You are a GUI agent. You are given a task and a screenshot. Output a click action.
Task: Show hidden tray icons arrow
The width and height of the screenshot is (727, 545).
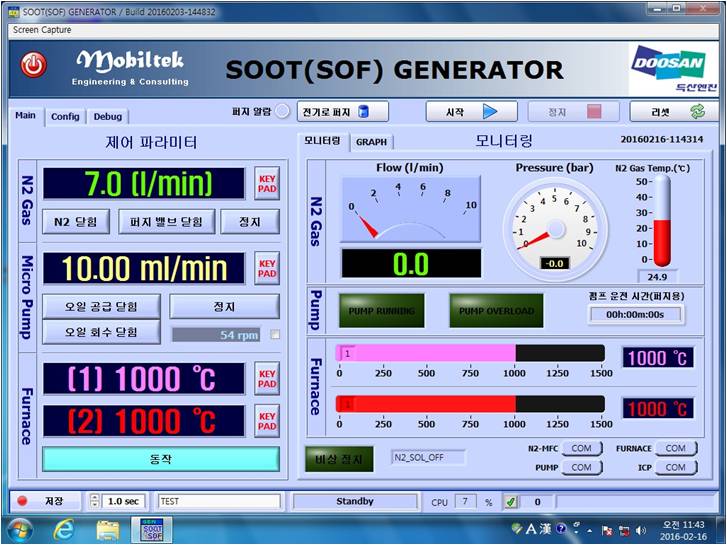tap(589, 530)
